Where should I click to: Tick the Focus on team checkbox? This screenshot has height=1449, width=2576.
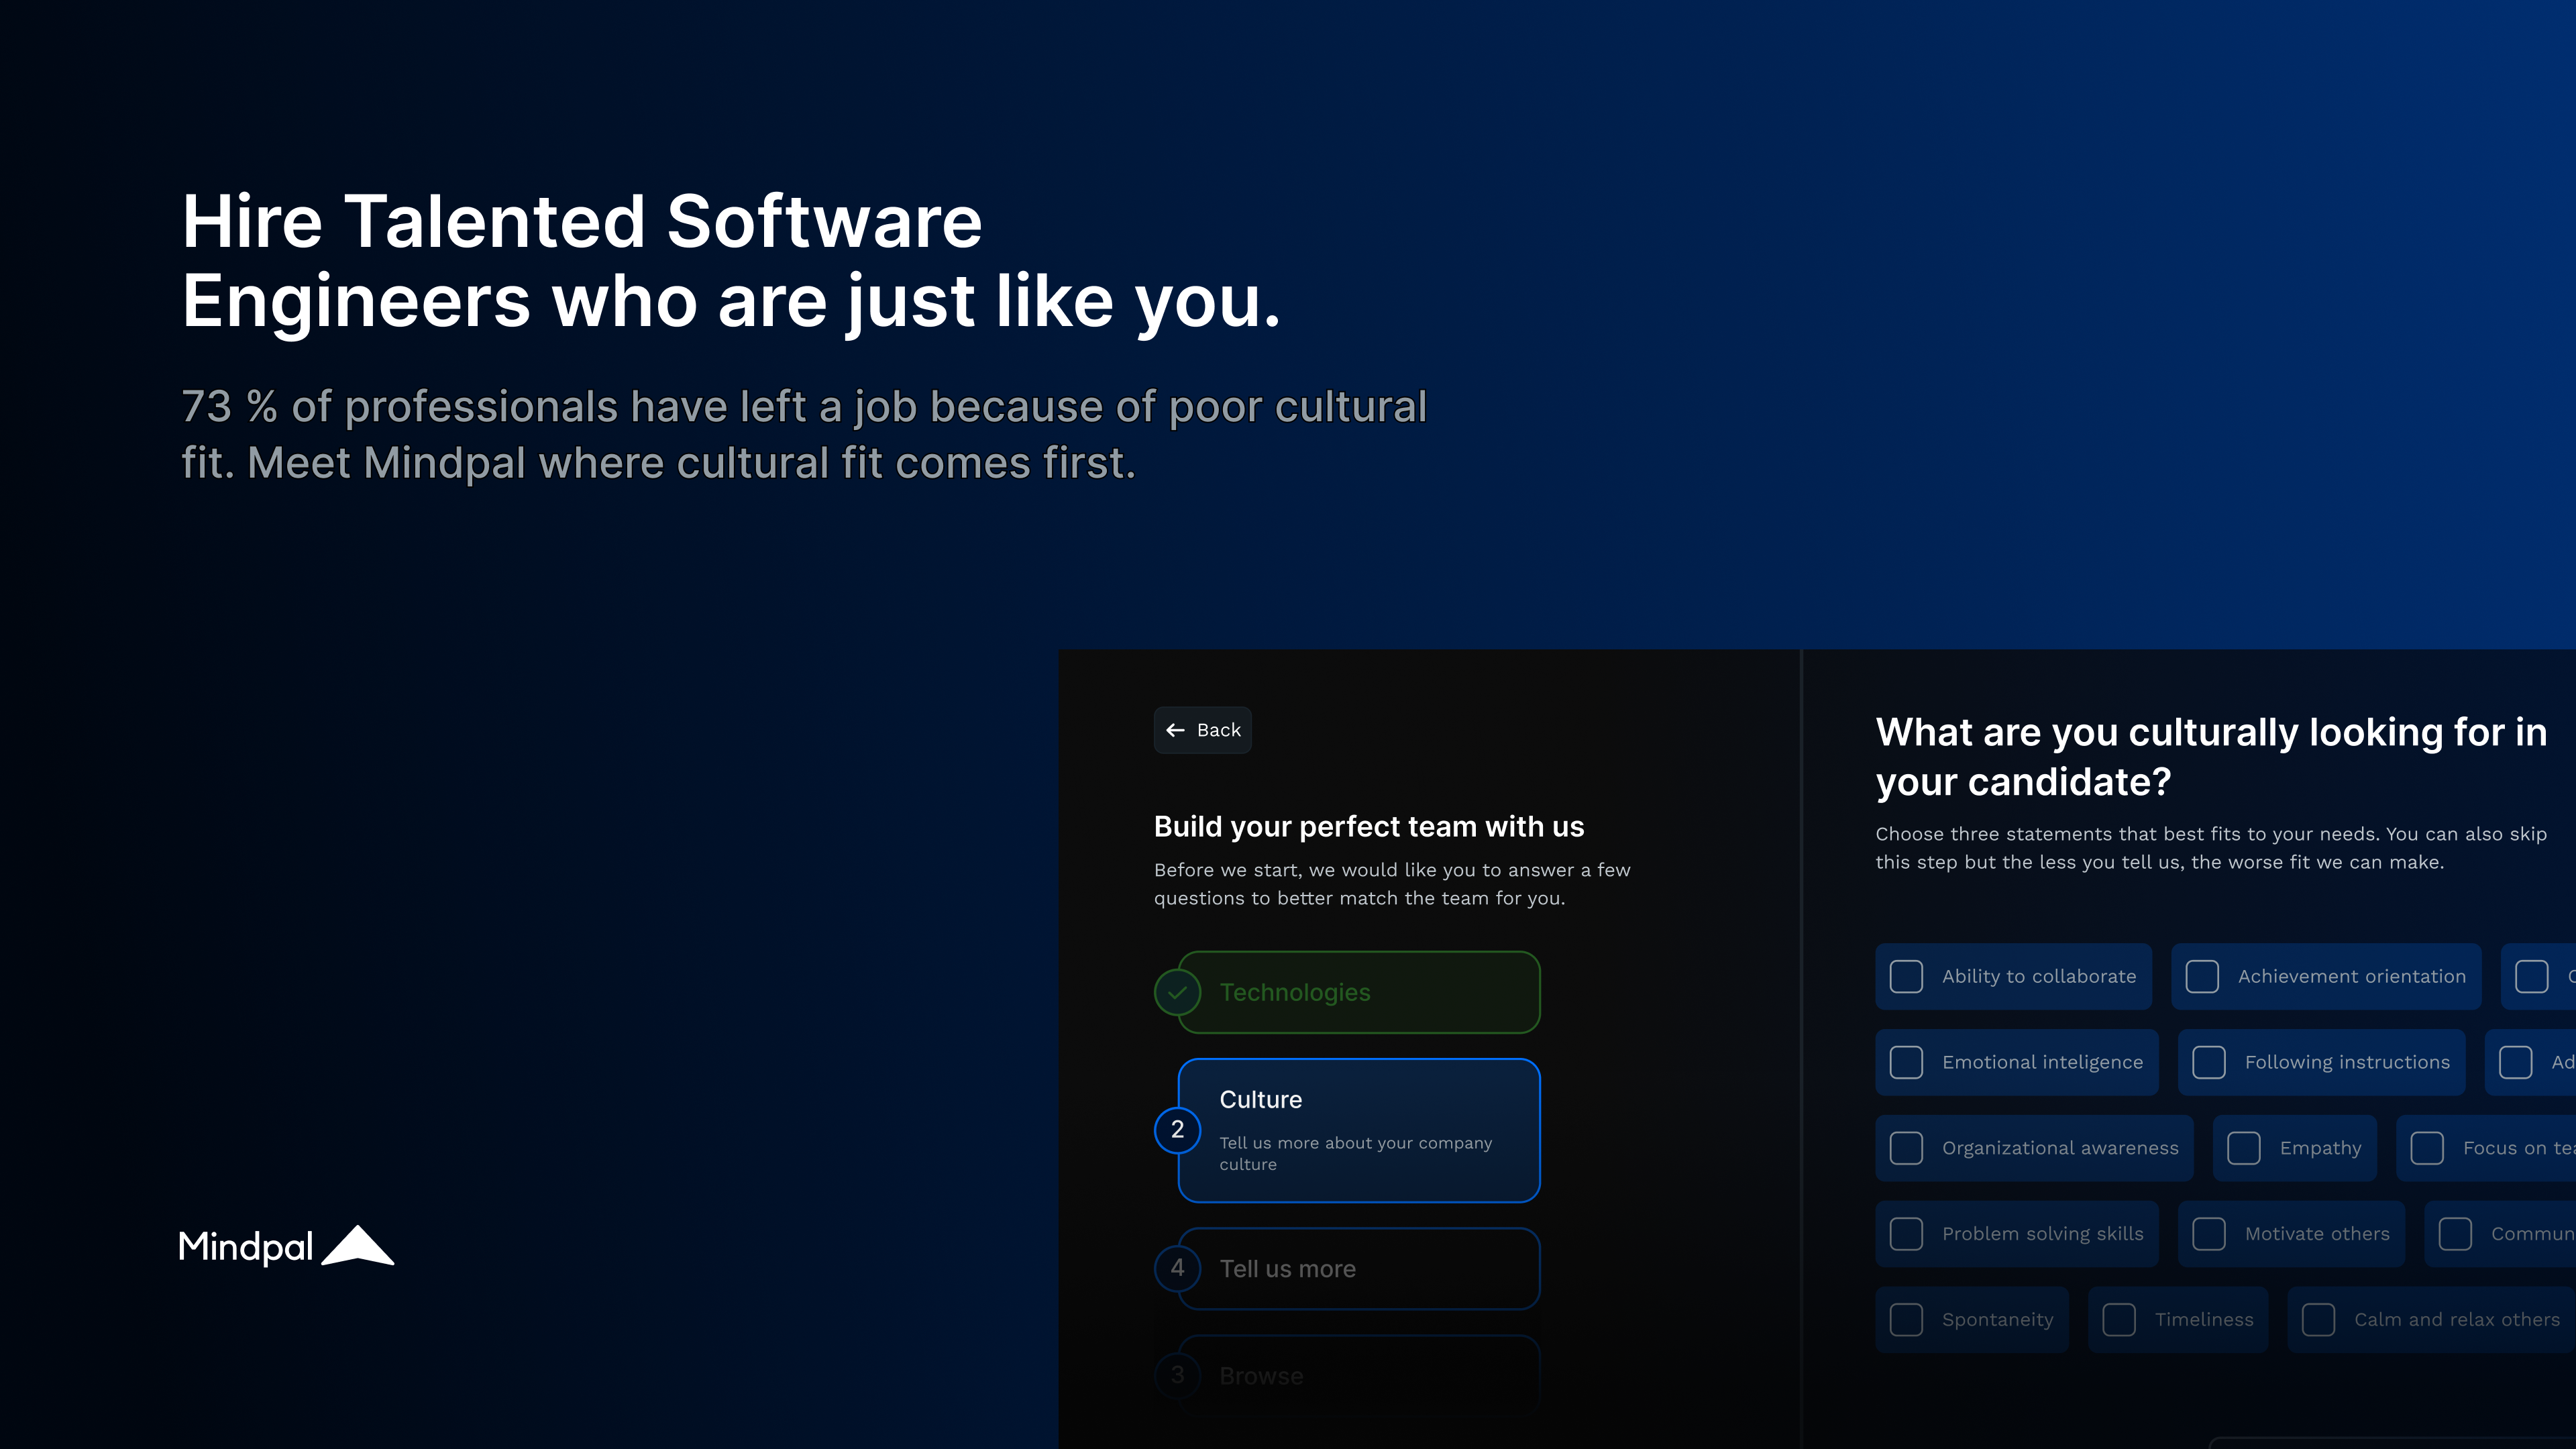point(2427,1148)
